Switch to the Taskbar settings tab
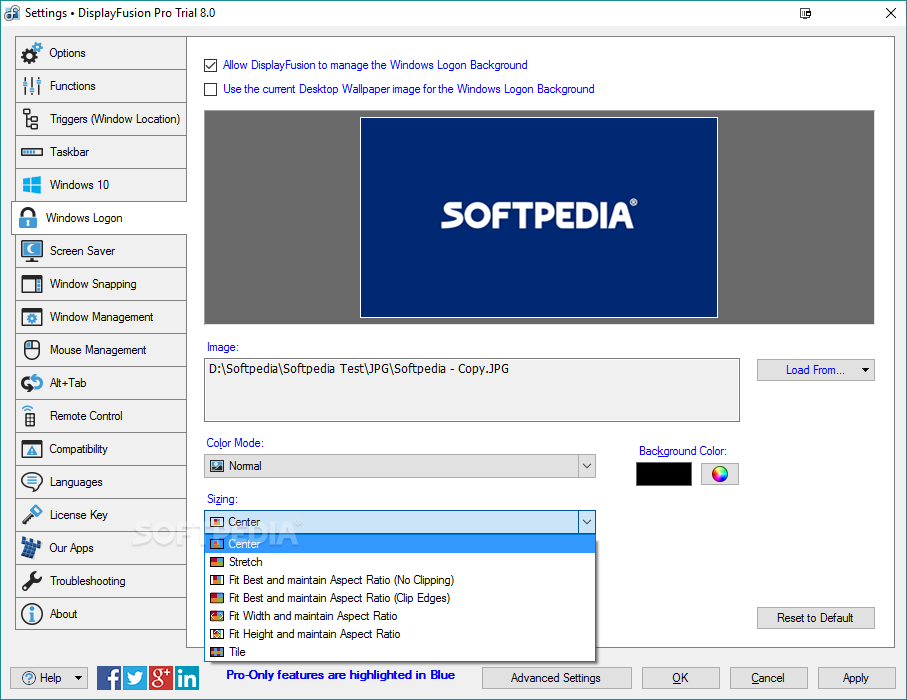This screenshot has height=700, width=907. 101,152
